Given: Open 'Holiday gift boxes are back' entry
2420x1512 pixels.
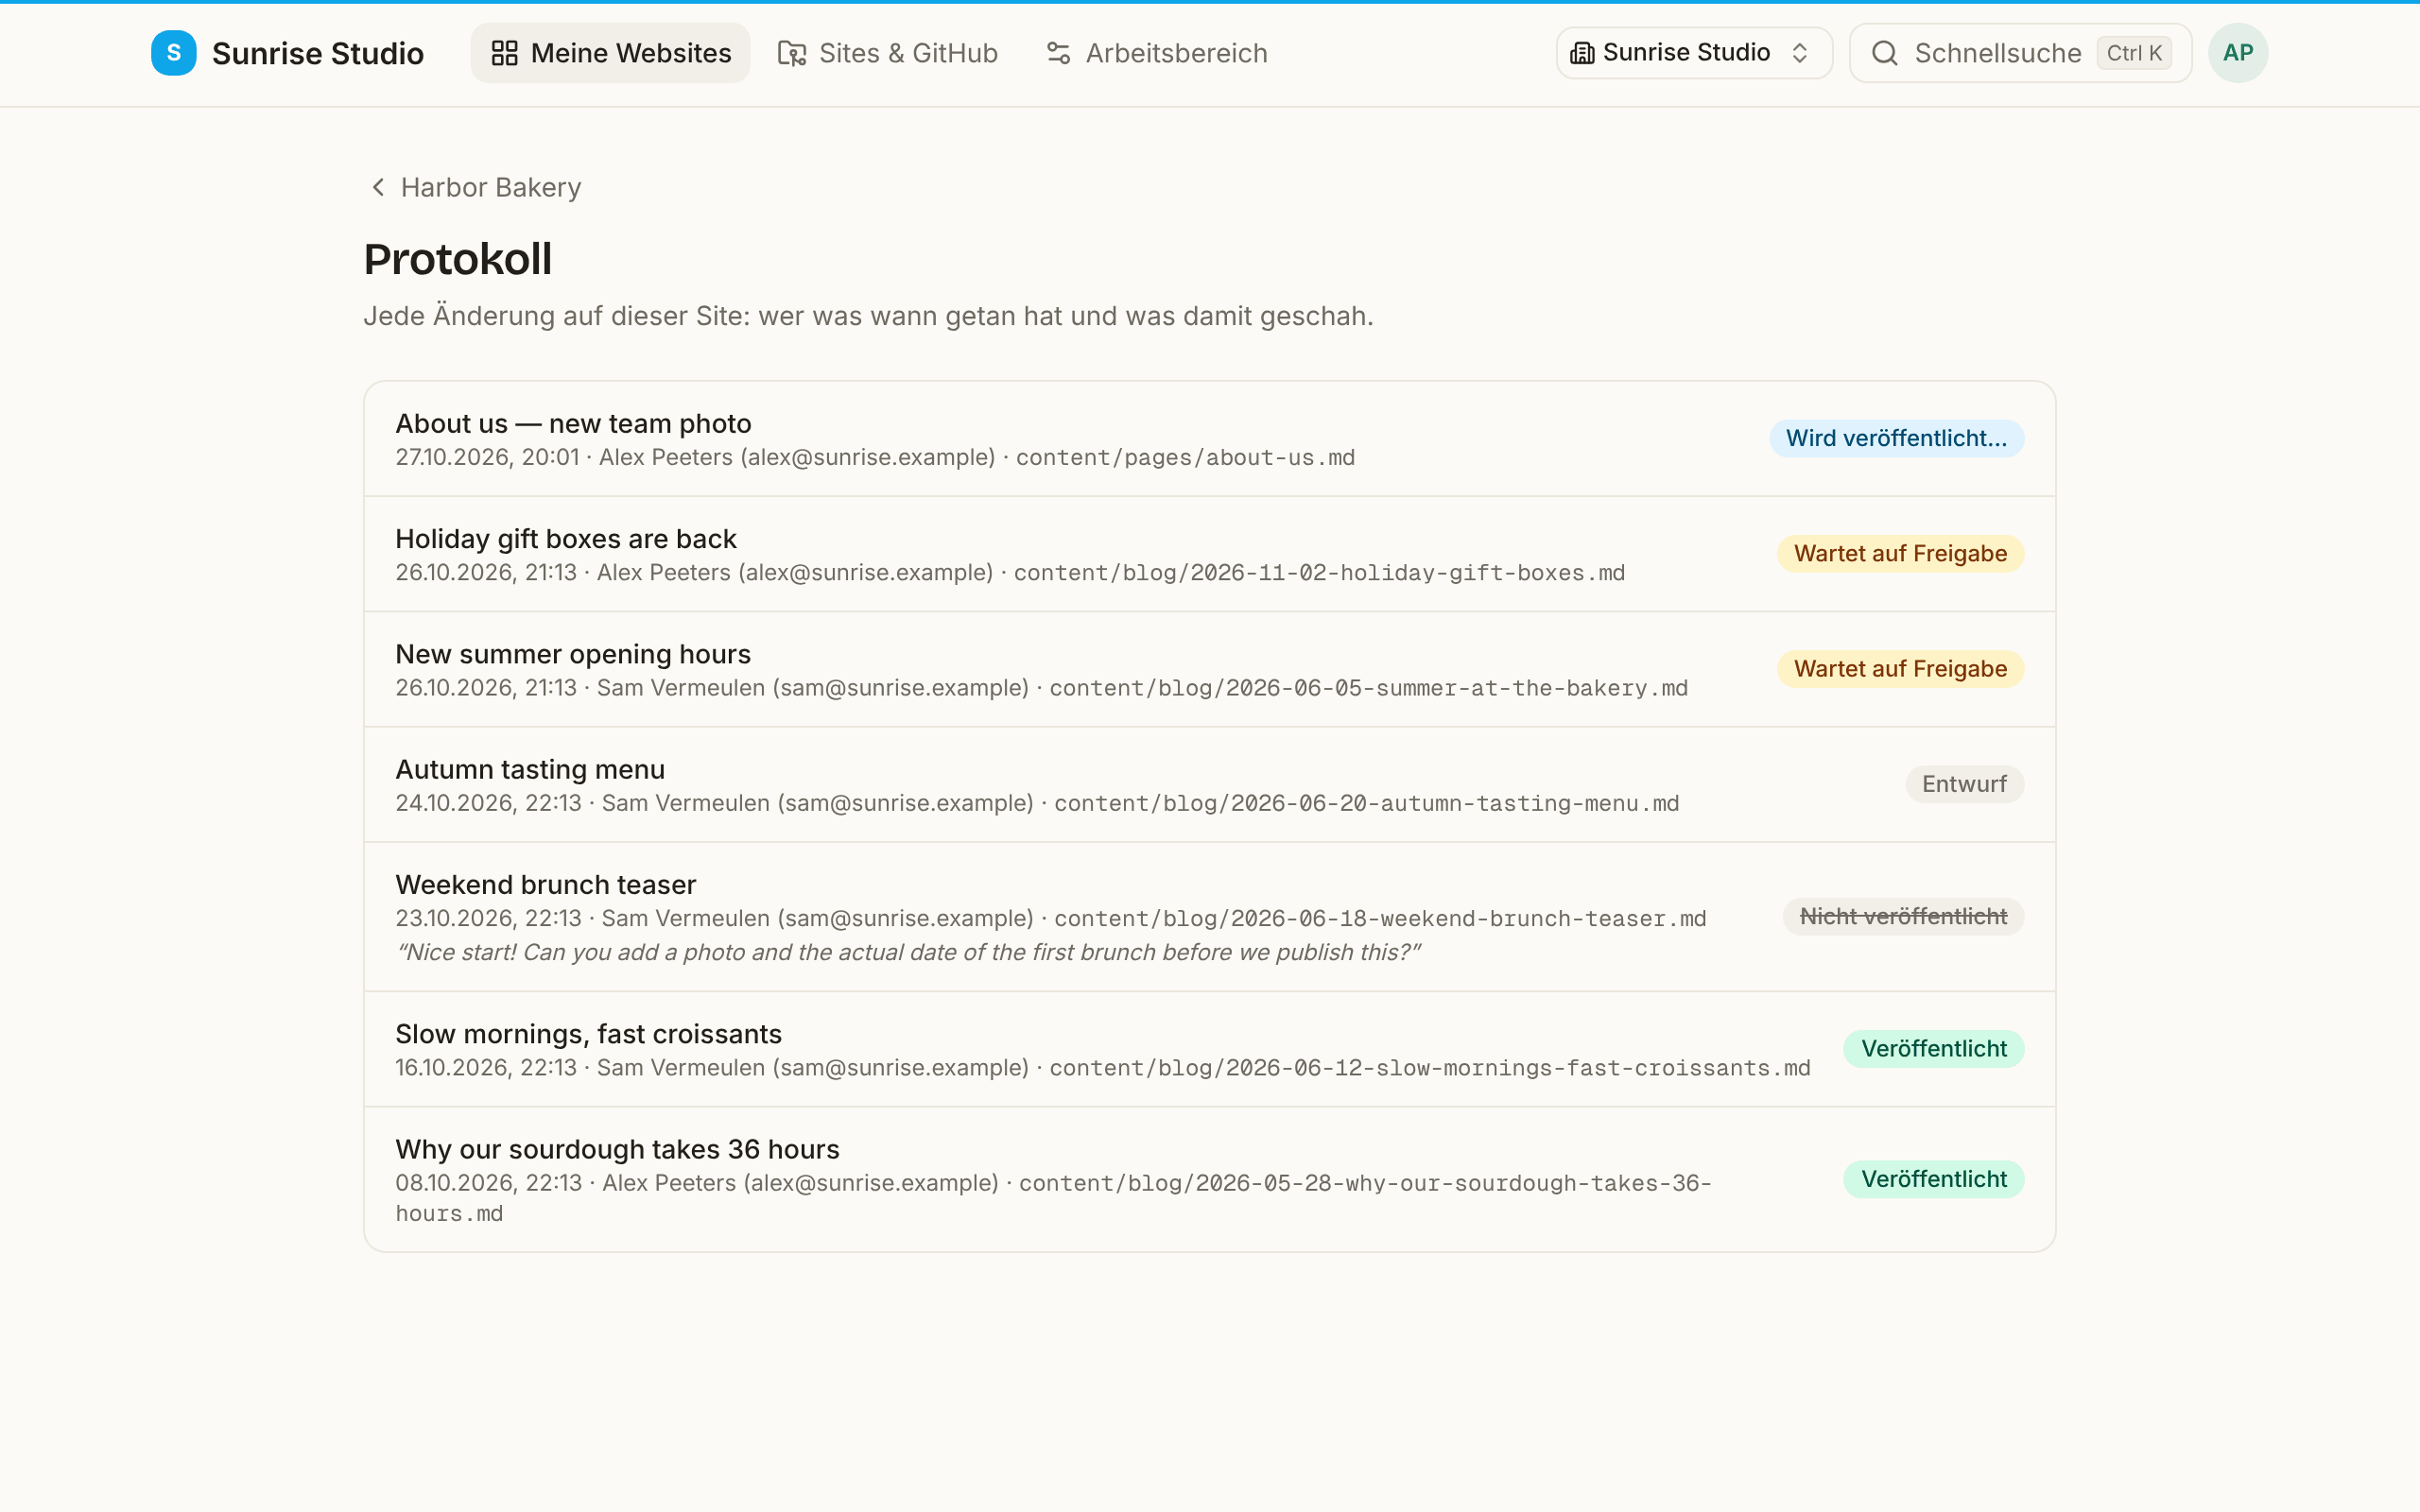Looking at the screenshot, I should [x=1209, y=554].
